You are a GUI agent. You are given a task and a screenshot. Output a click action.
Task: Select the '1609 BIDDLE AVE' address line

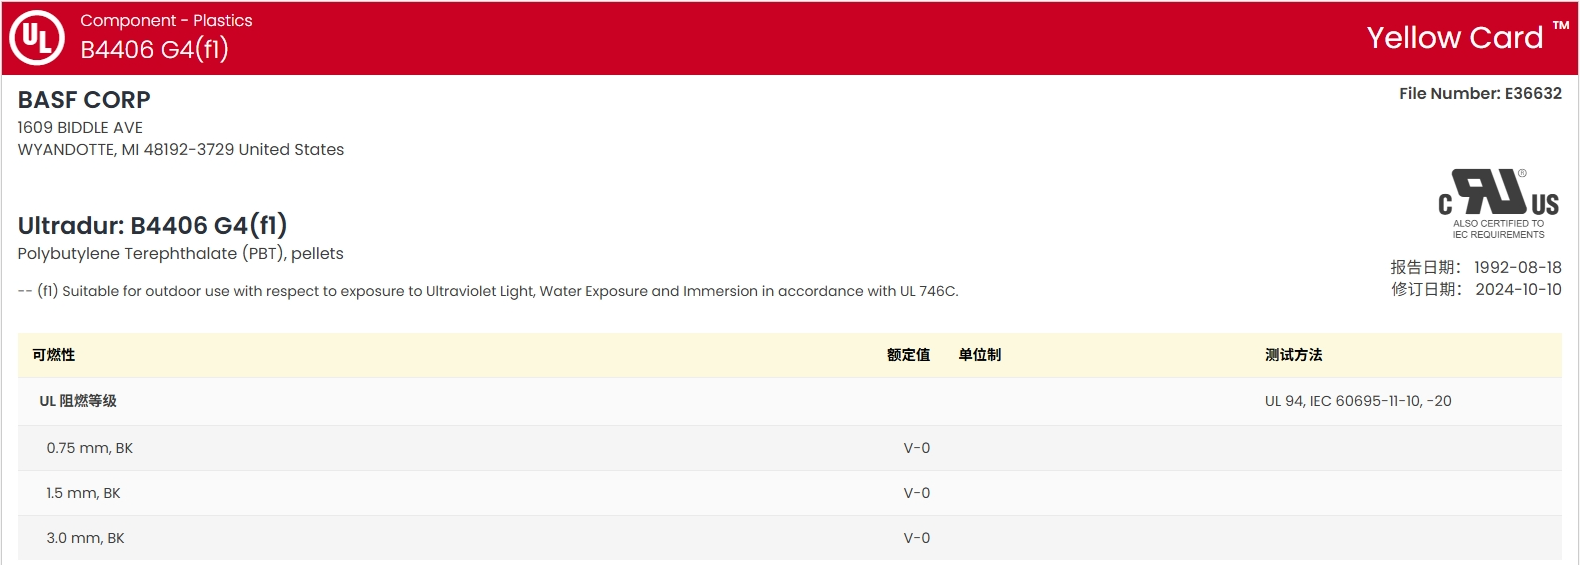[80, 128]
